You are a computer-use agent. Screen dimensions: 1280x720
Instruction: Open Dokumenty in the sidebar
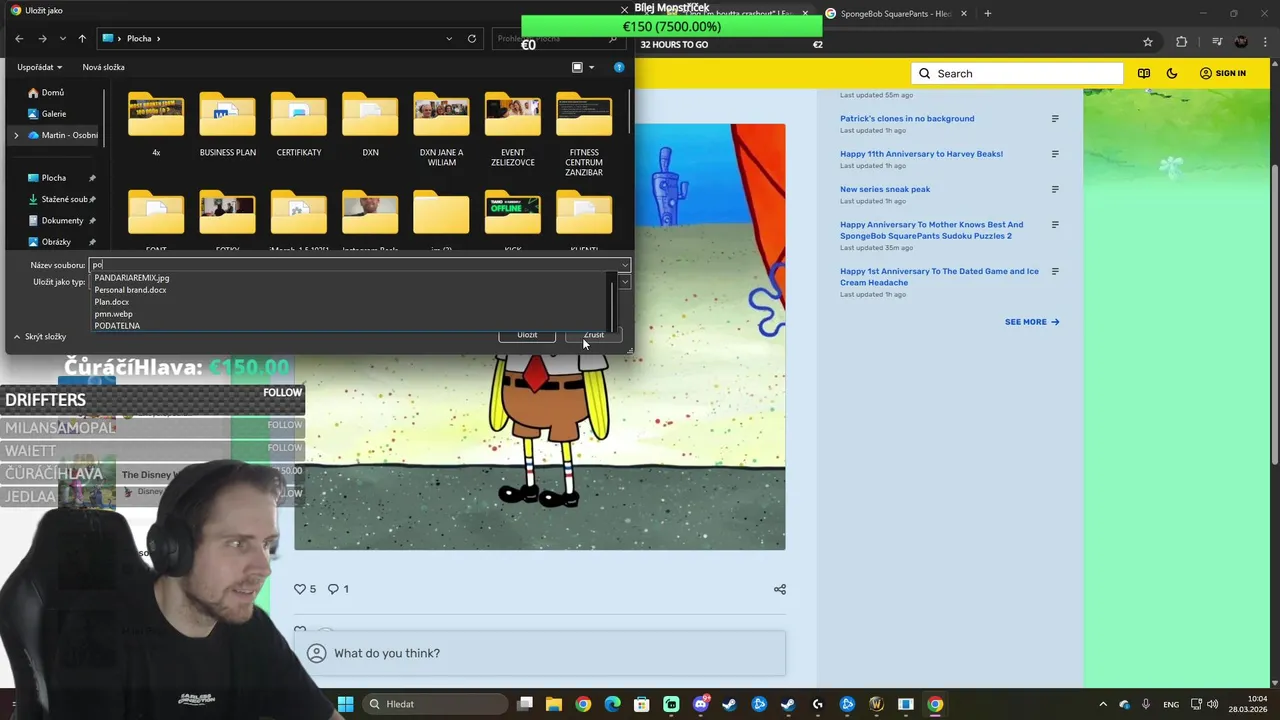[62, 220]
